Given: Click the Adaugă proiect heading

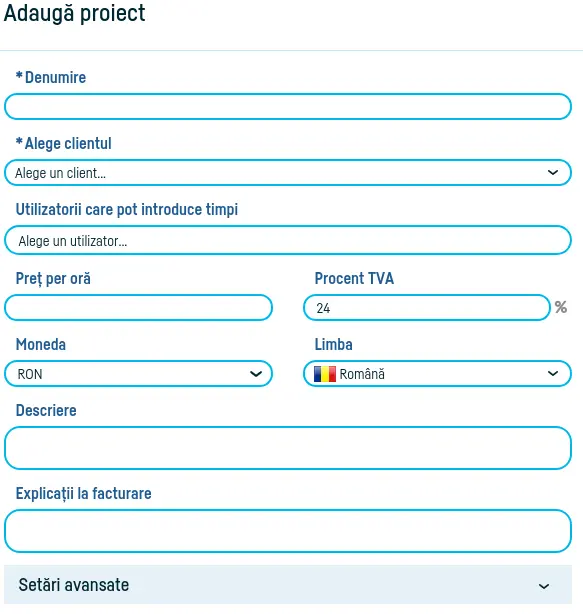Looking at the screenshot, I should pos(74,13).
